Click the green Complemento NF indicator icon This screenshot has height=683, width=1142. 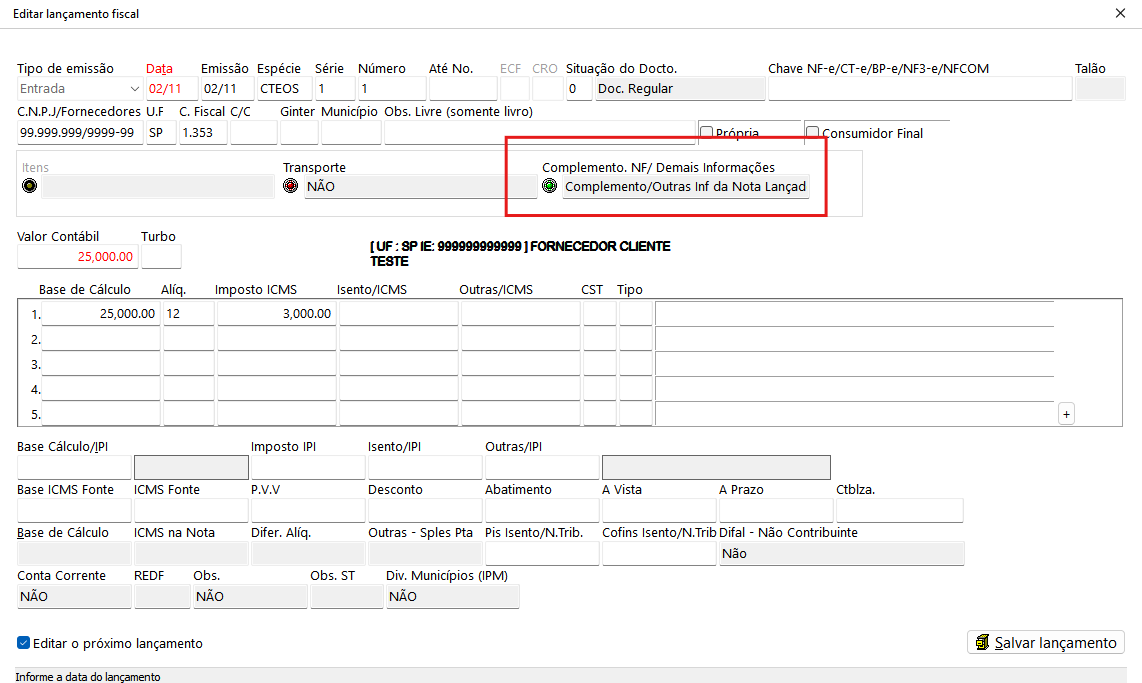point(549,186)
